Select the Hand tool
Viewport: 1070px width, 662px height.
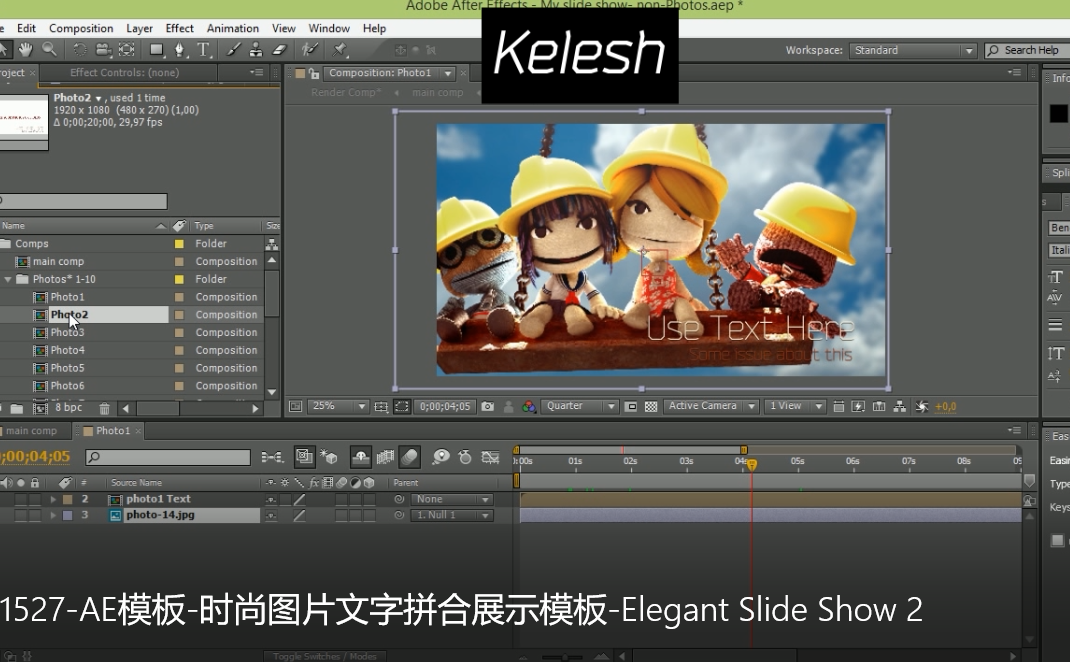(x=26, y=49)
